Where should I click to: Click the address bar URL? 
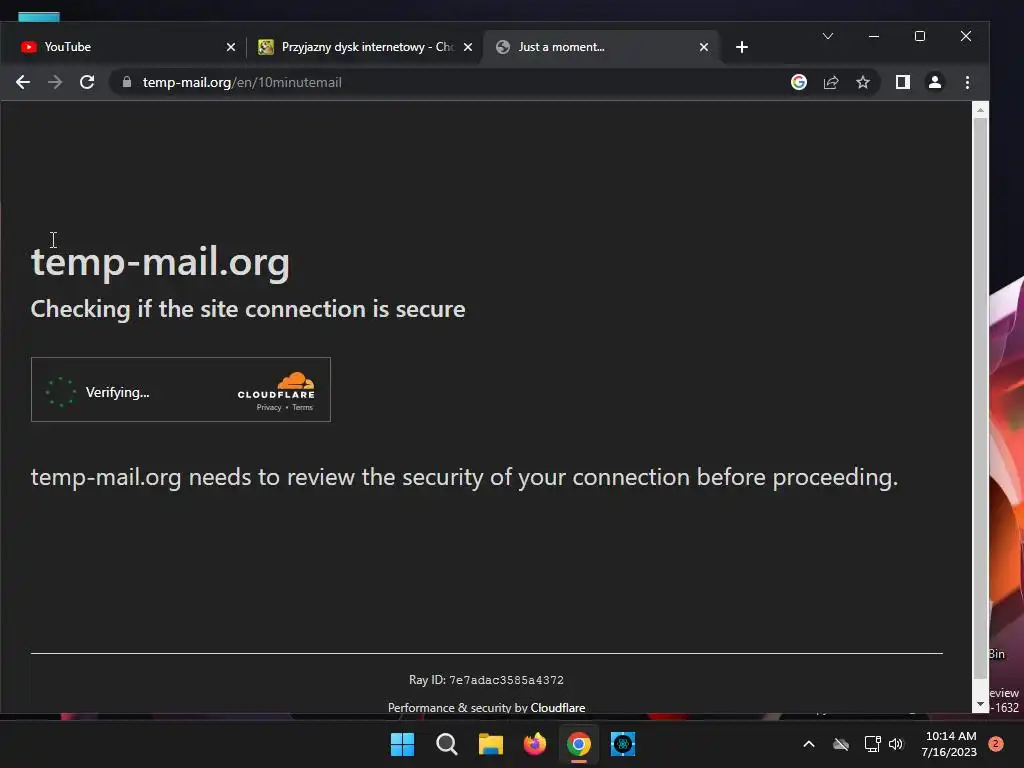click(242, 82)
